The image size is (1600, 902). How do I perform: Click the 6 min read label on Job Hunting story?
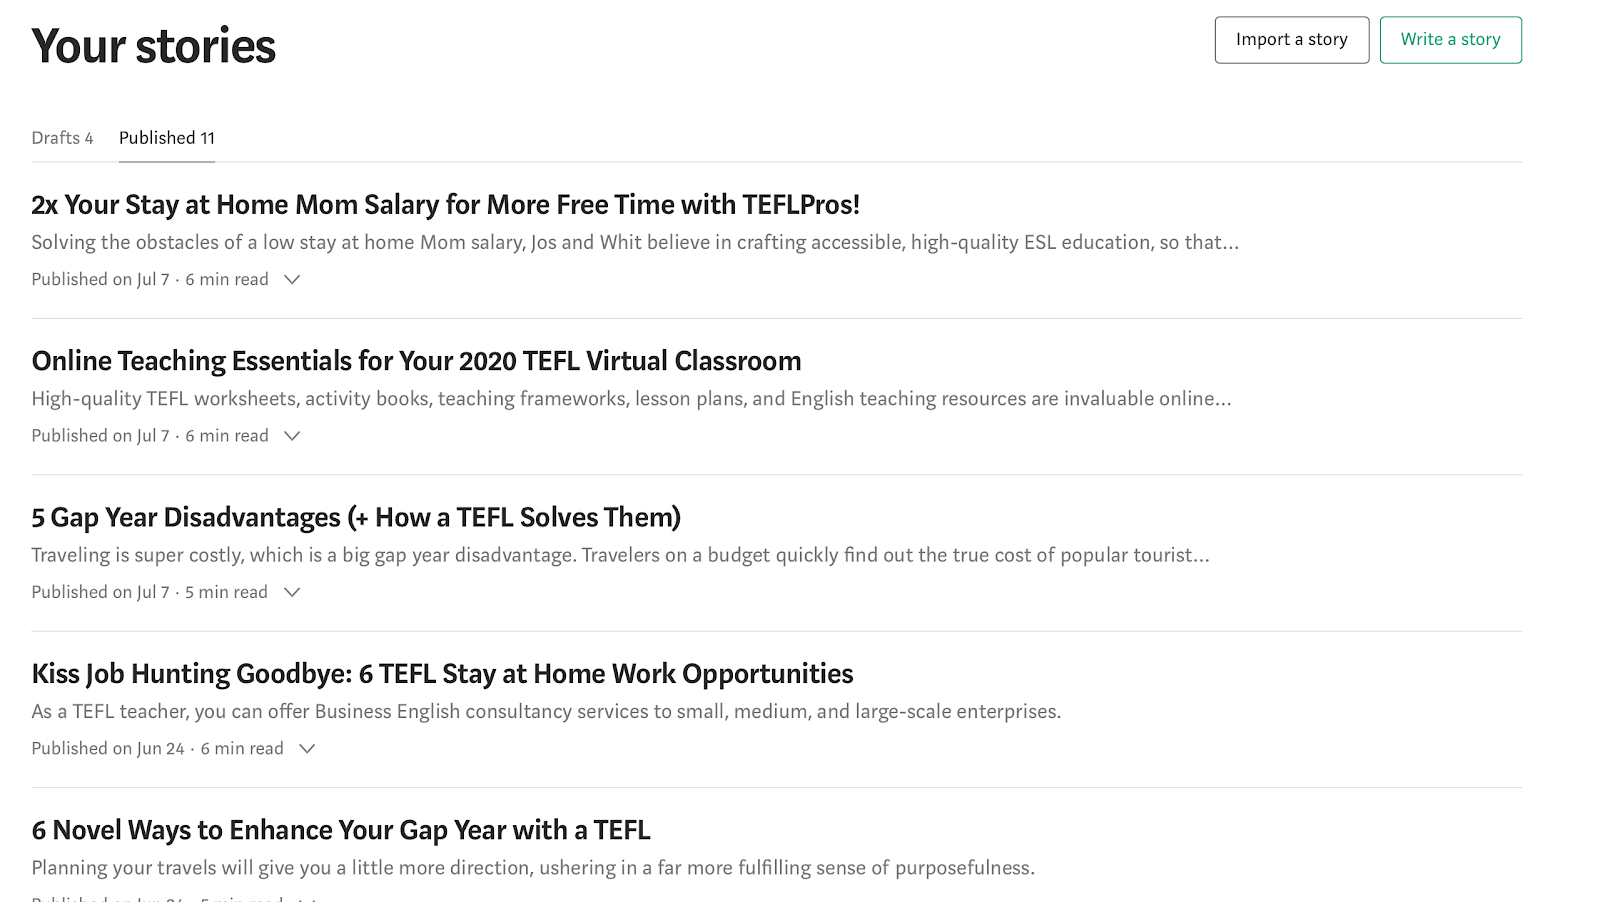(242, 748)
